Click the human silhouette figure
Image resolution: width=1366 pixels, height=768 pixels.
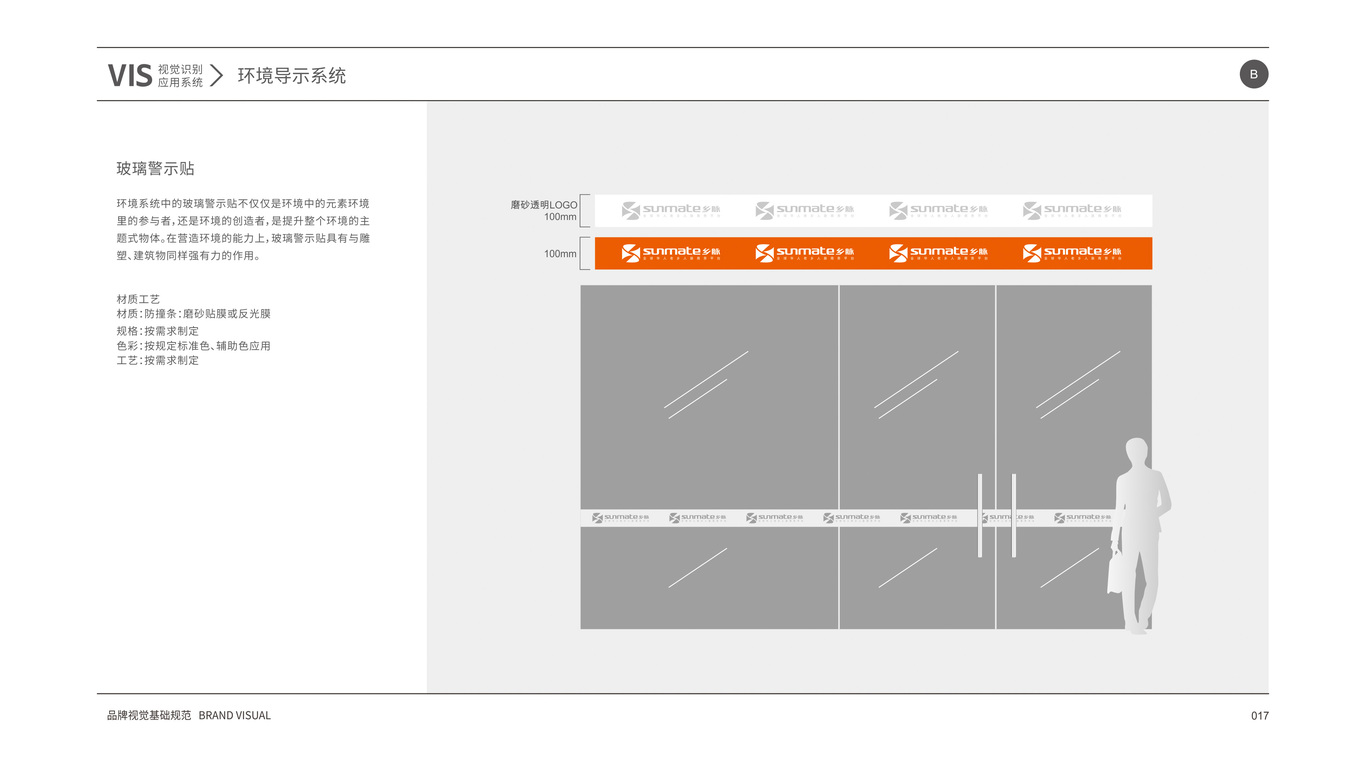click(1139, 535)
